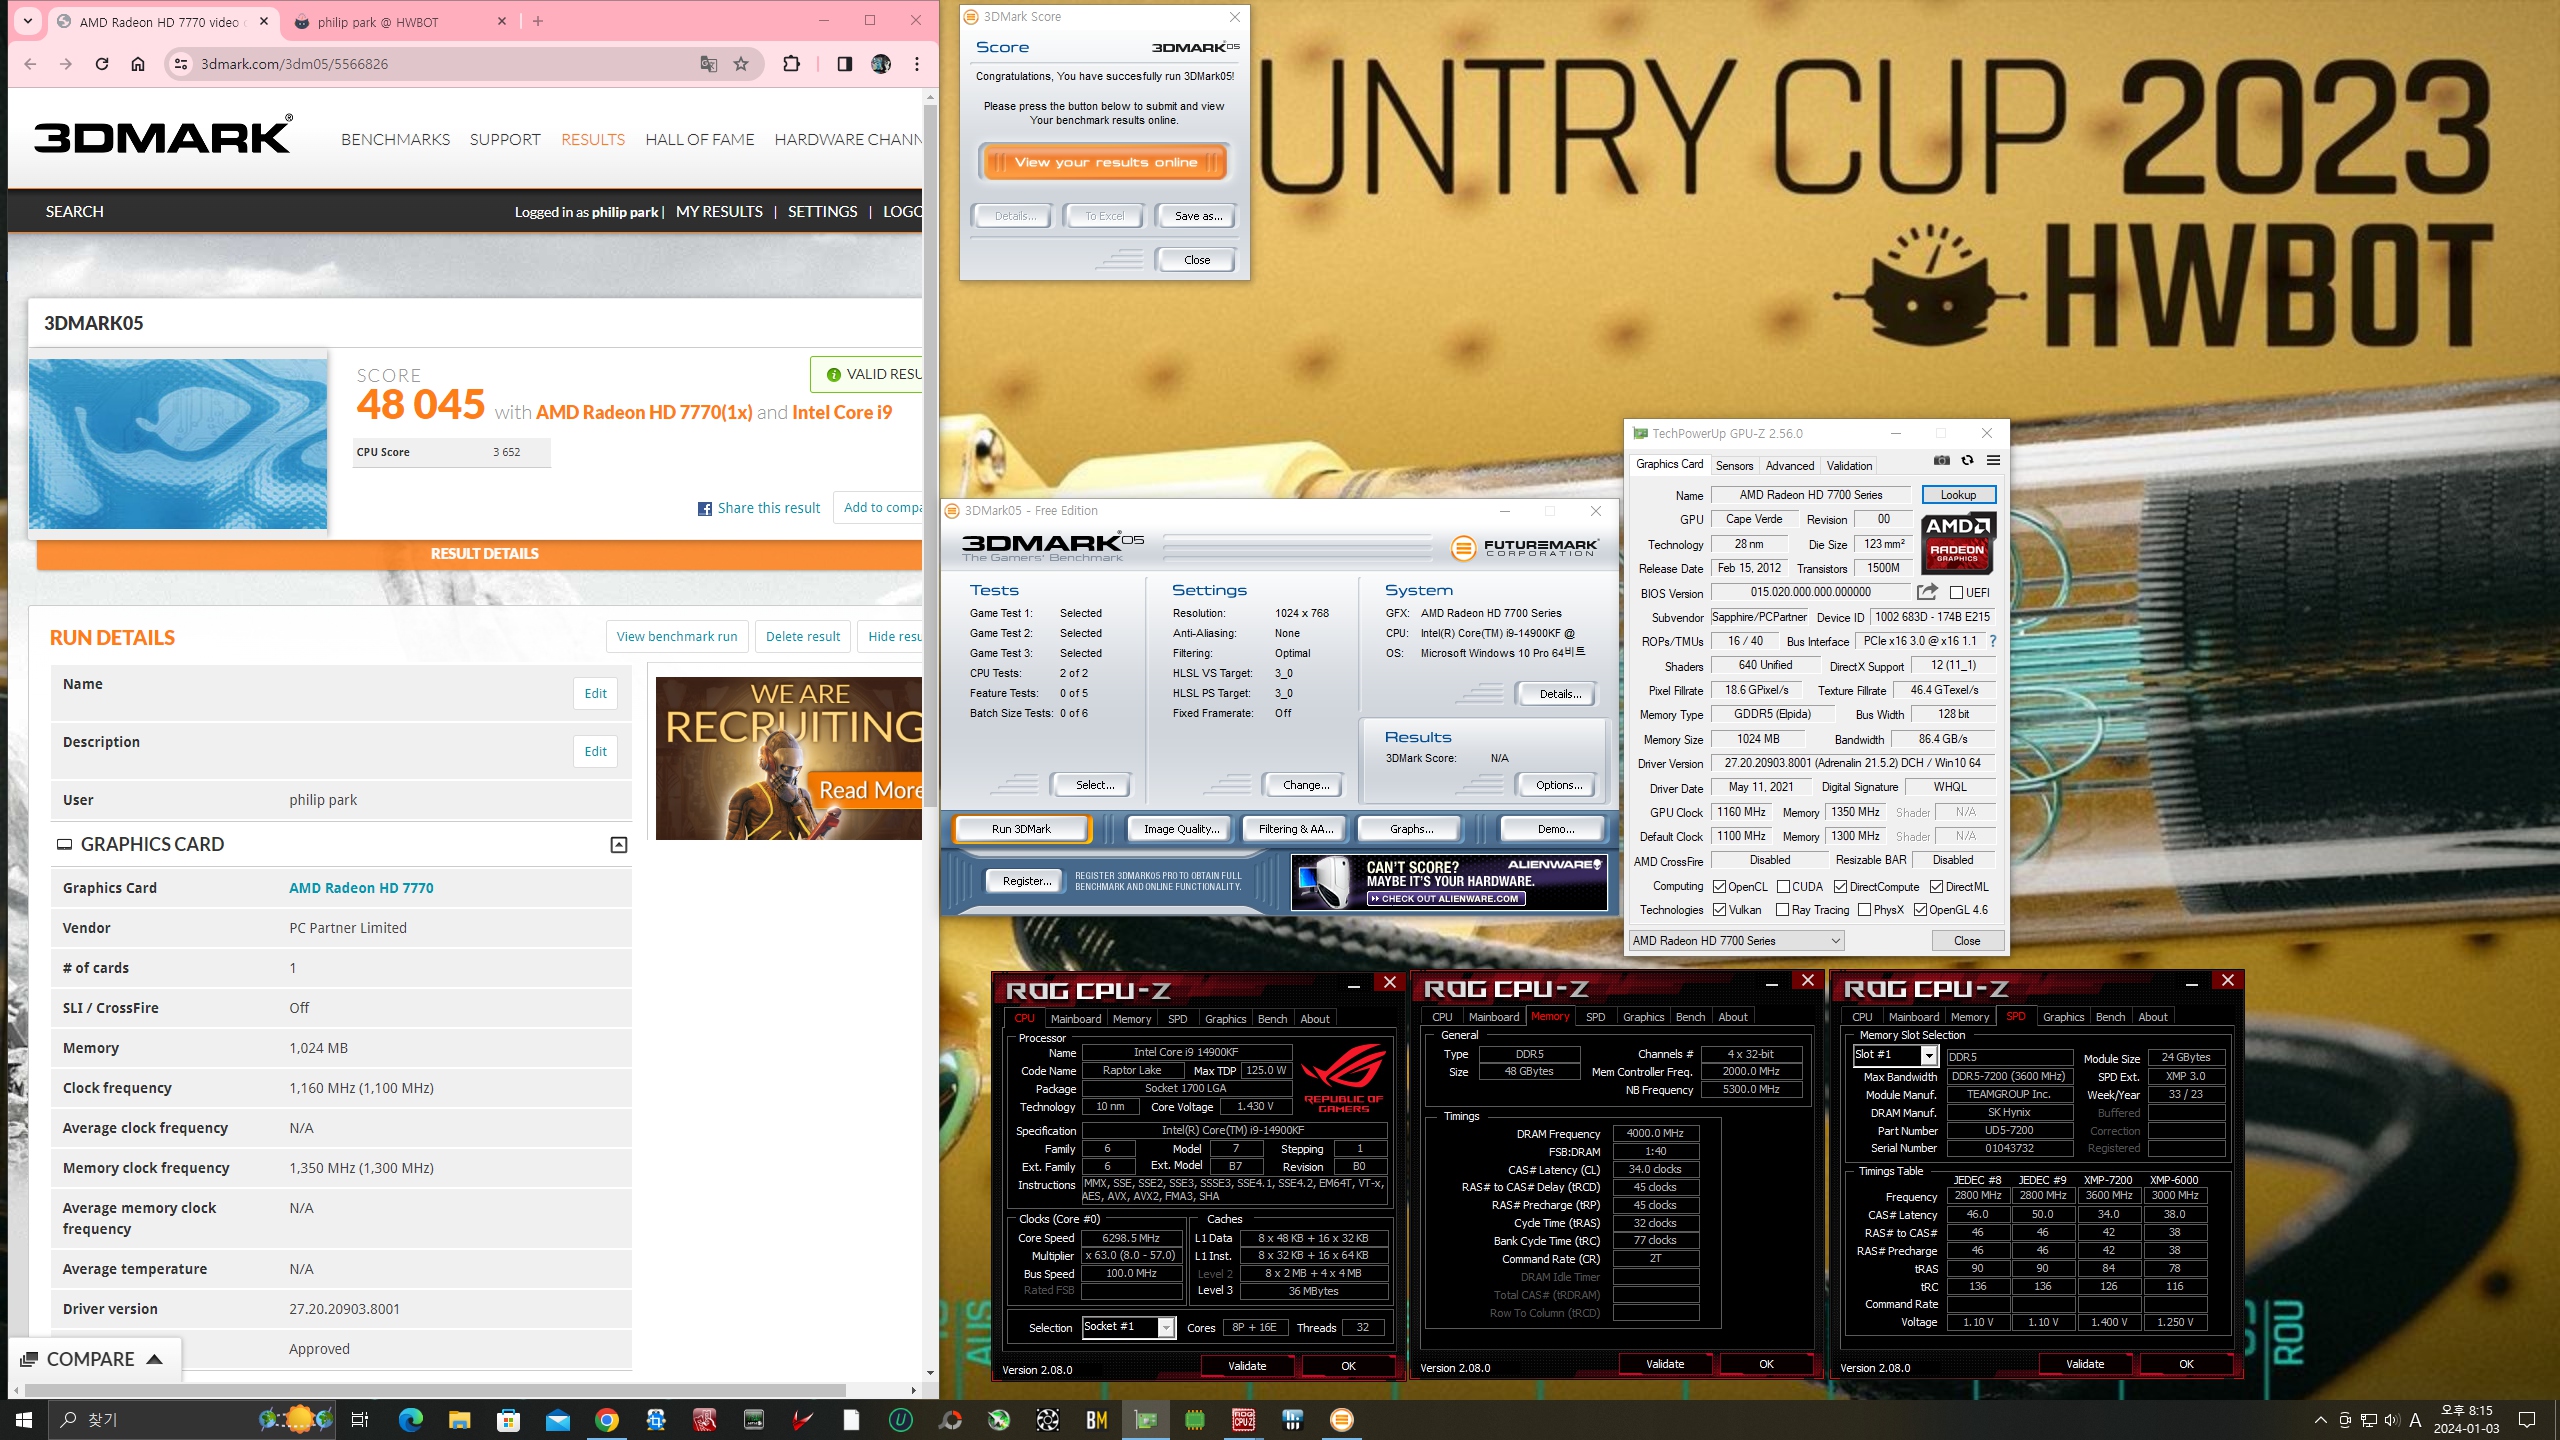Toggle the DirectCompute checkbox
Screen dimensions: 2560x1440
1840,886
